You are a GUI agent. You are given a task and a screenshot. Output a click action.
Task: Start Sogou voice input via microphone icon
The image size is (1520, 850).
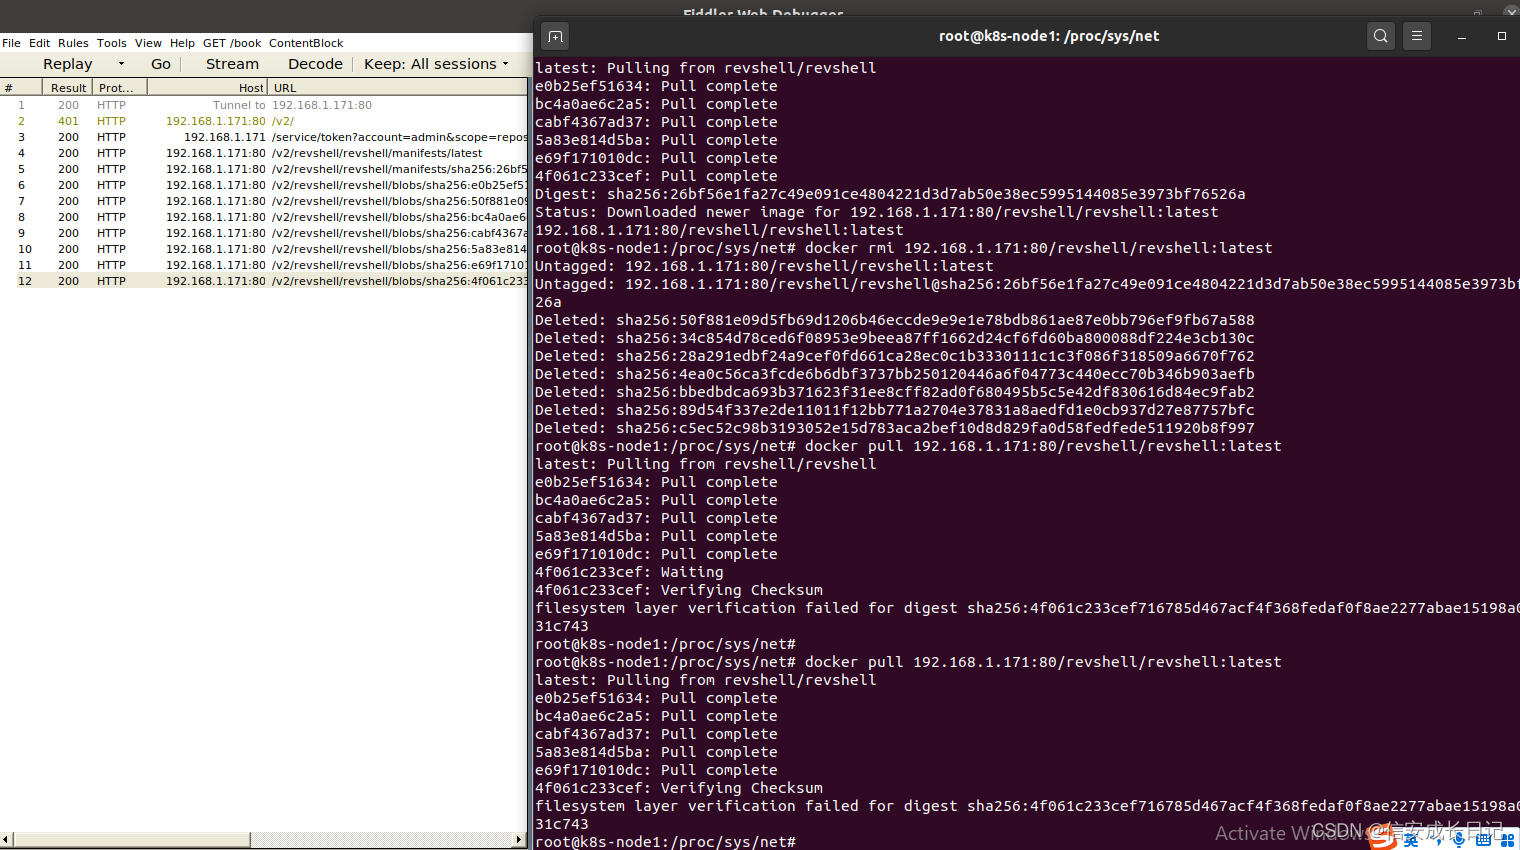1459,840
